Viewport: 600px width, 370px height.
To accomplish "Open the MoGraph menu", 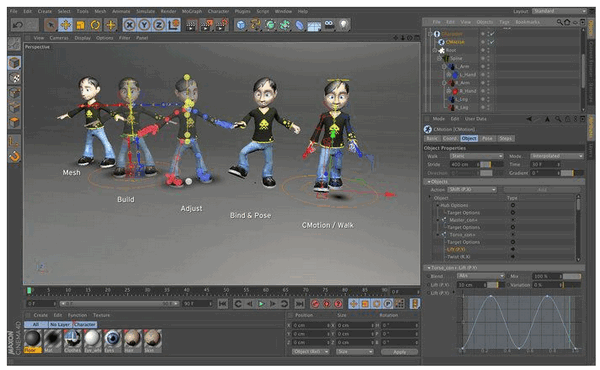I will (192, 11).
